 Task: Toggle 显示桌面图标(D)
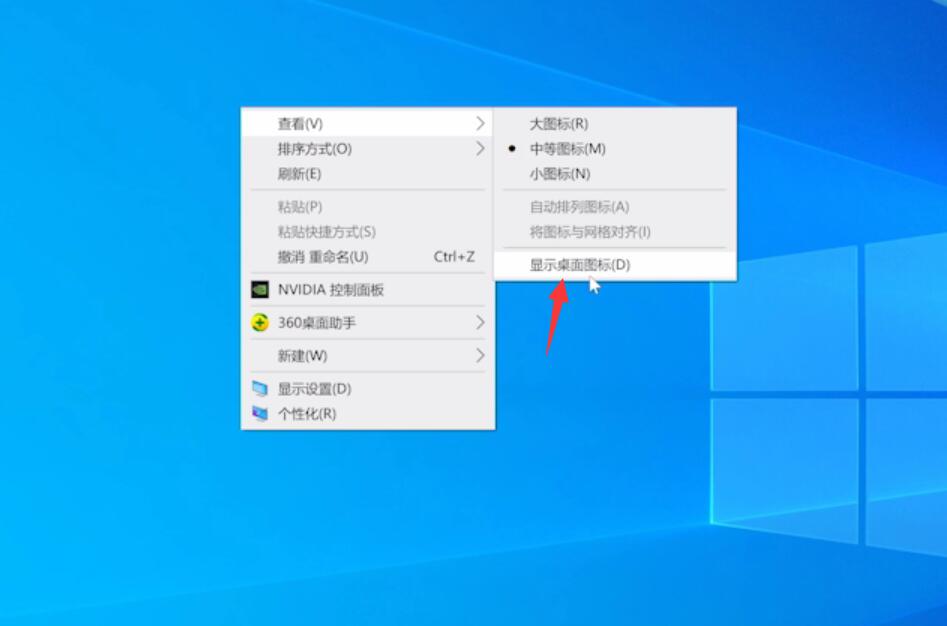[615, 265]
